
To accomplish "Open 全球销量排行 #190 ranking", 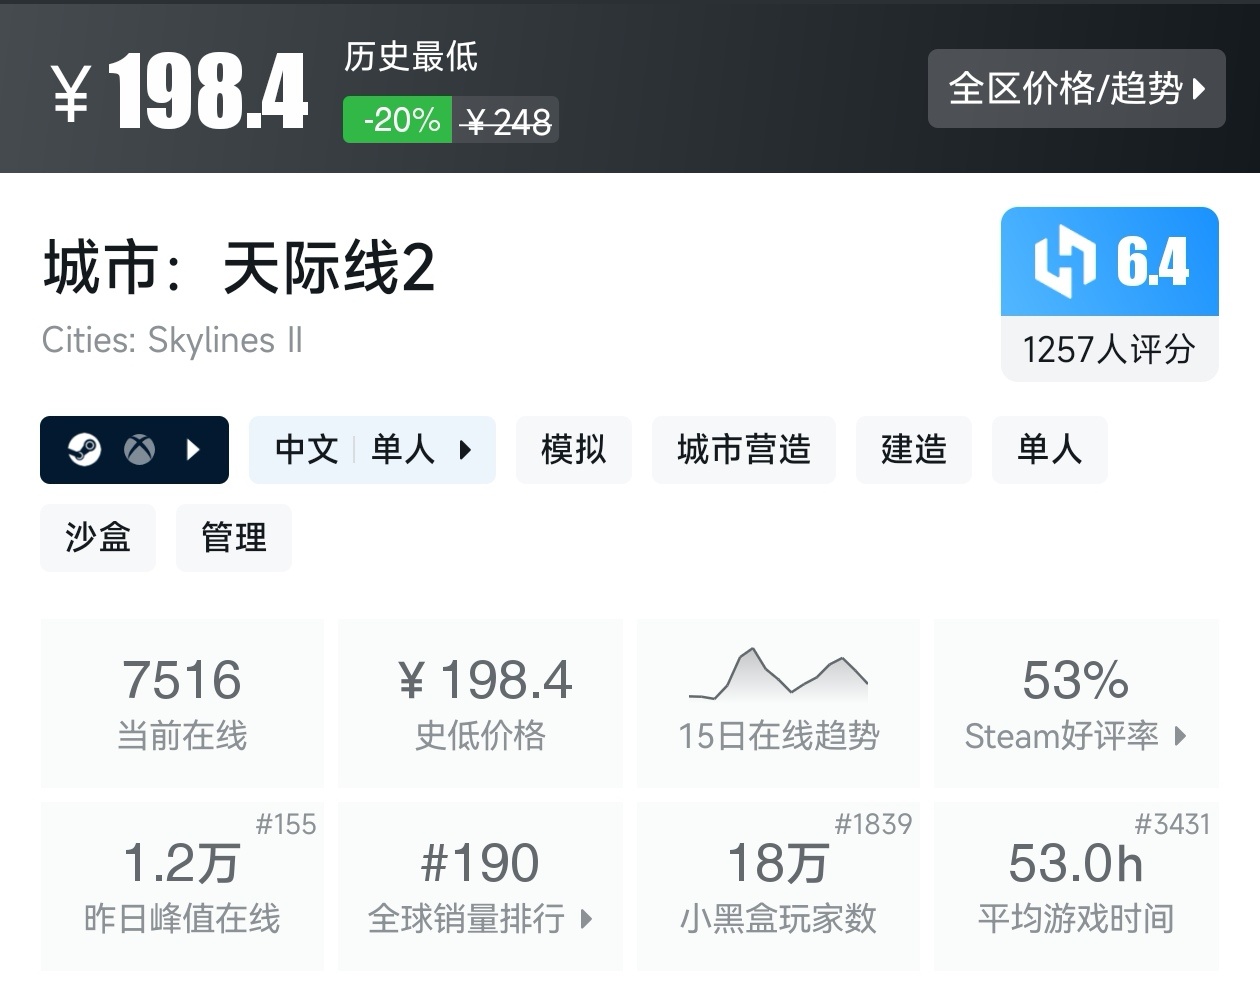I will (480, 886).
